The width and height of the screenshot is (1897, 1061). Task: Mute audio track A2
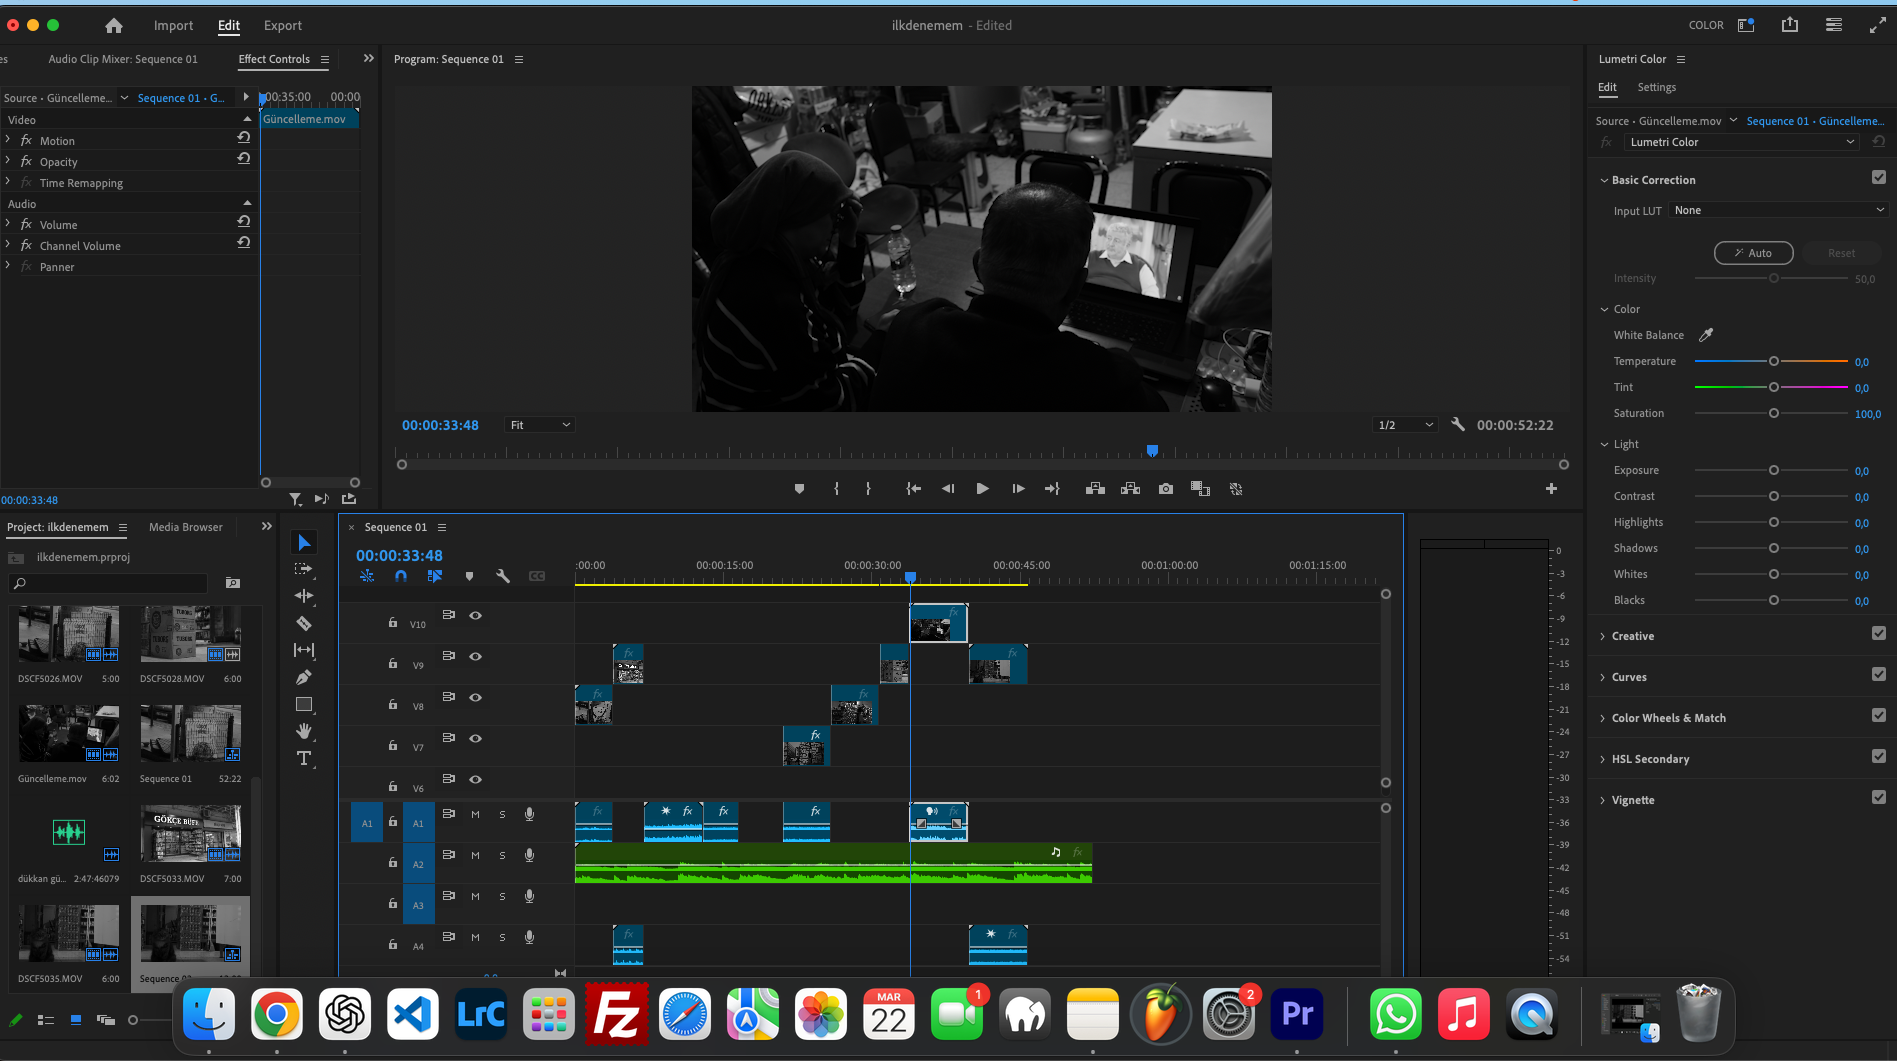point(476,855)
